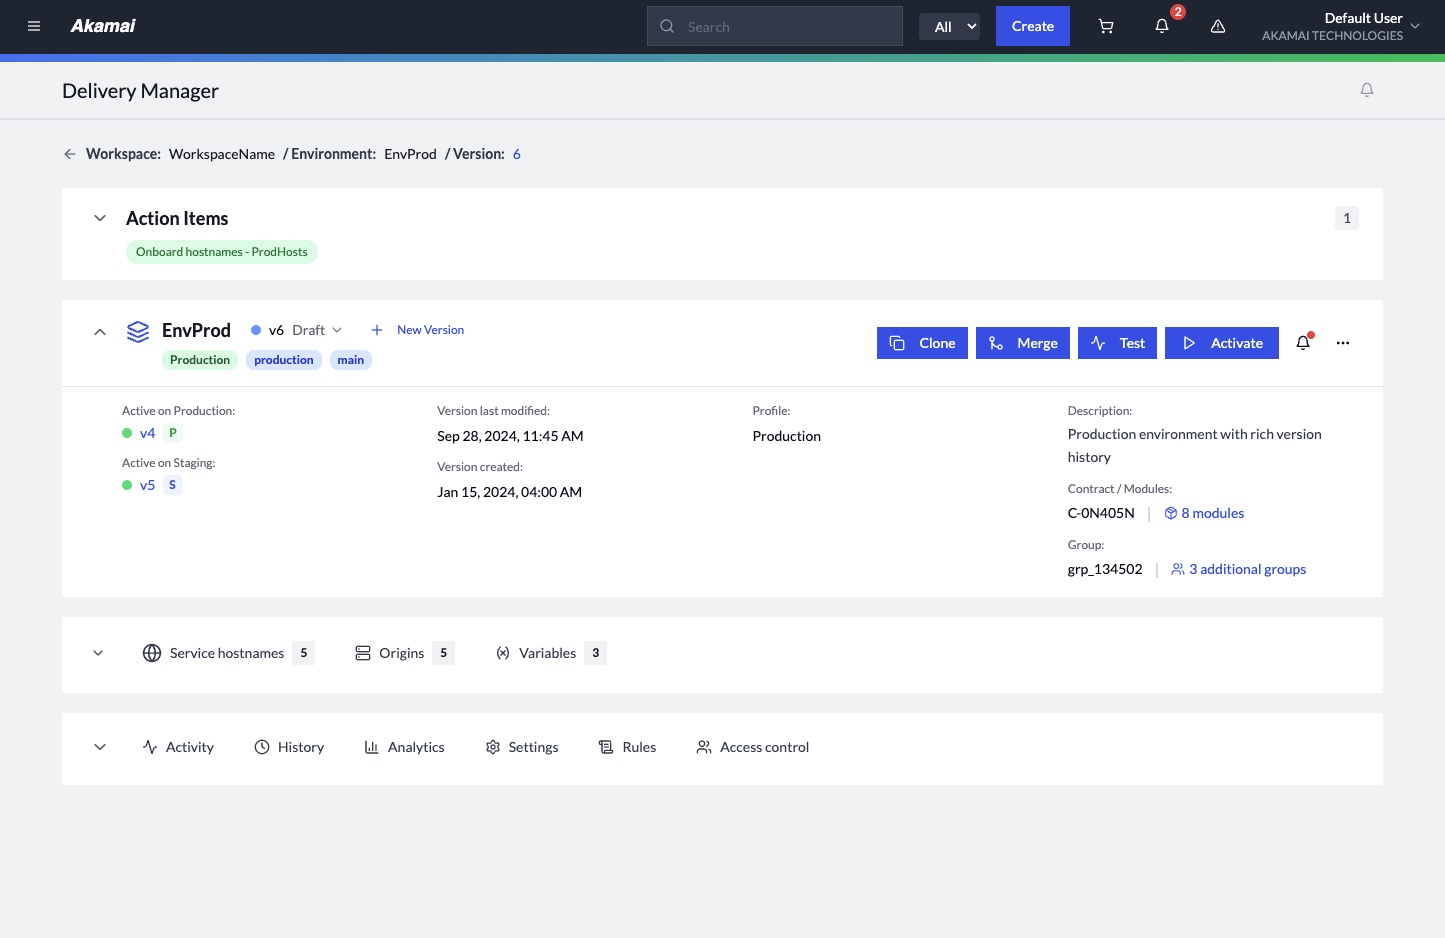The width and height of the screenshot is (1445, 938).
Task: Open Onboard hostnames - ProdHosts action item
Action: 222,252
